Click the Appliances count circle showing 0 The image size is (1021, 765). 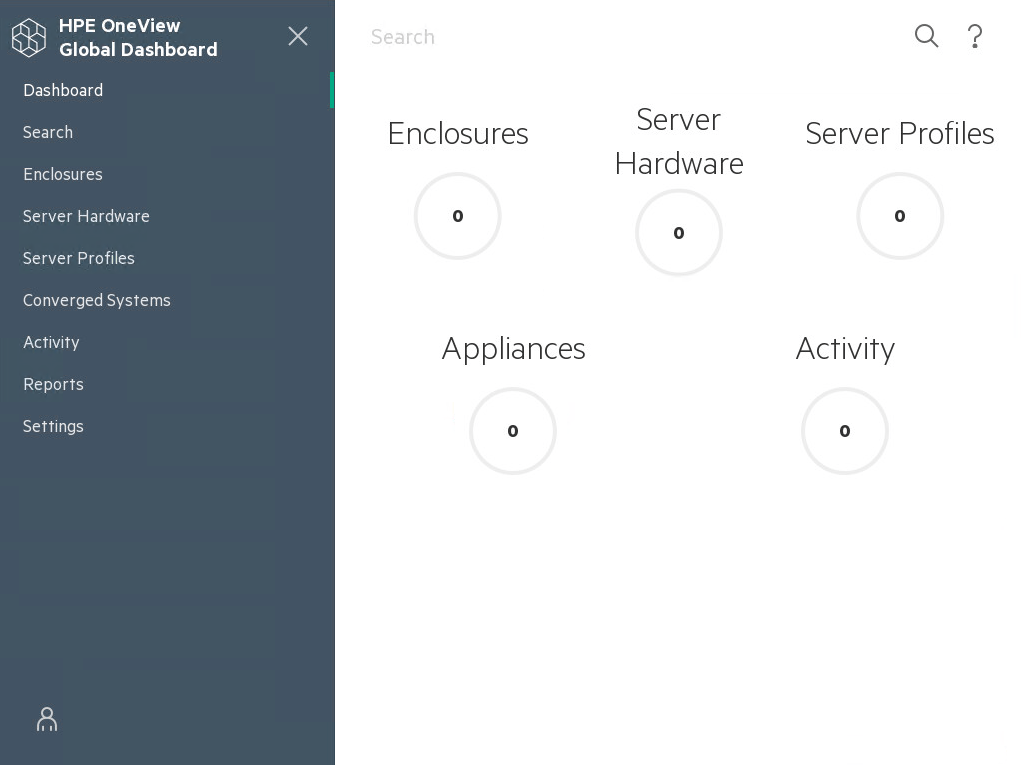513,430
